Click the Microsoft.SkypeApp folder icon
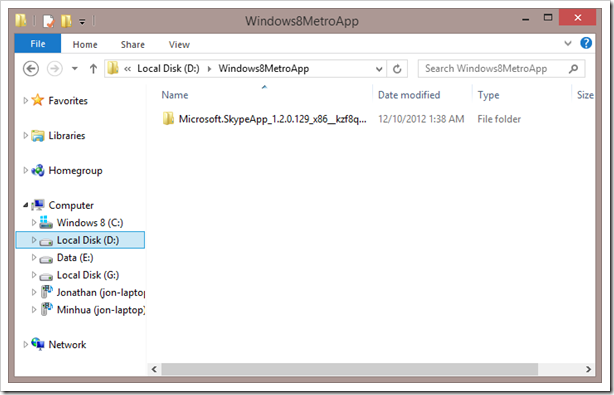 (168, 119)
